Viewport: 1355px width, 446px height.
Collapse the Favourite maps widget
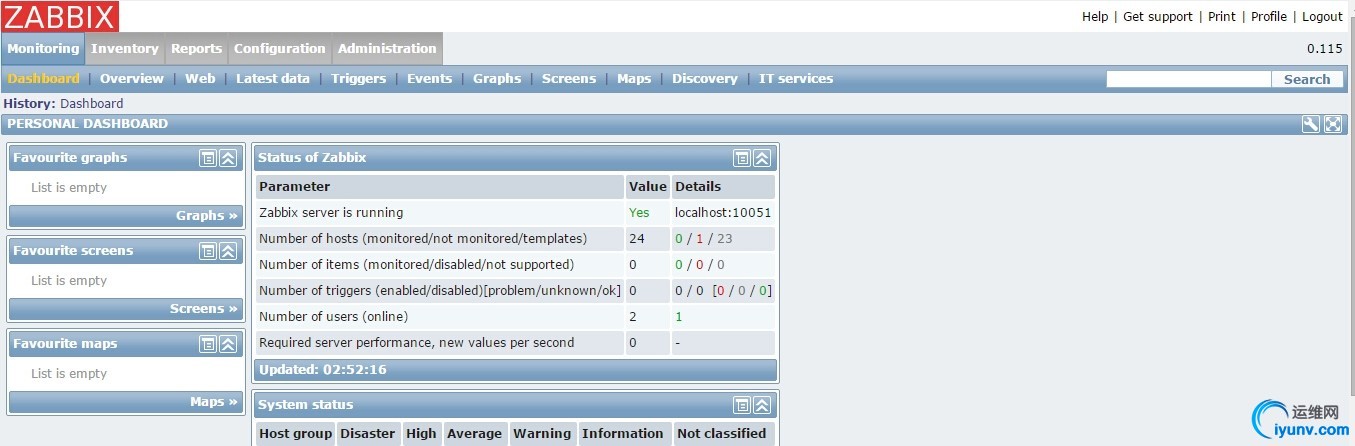pos(228,344)
